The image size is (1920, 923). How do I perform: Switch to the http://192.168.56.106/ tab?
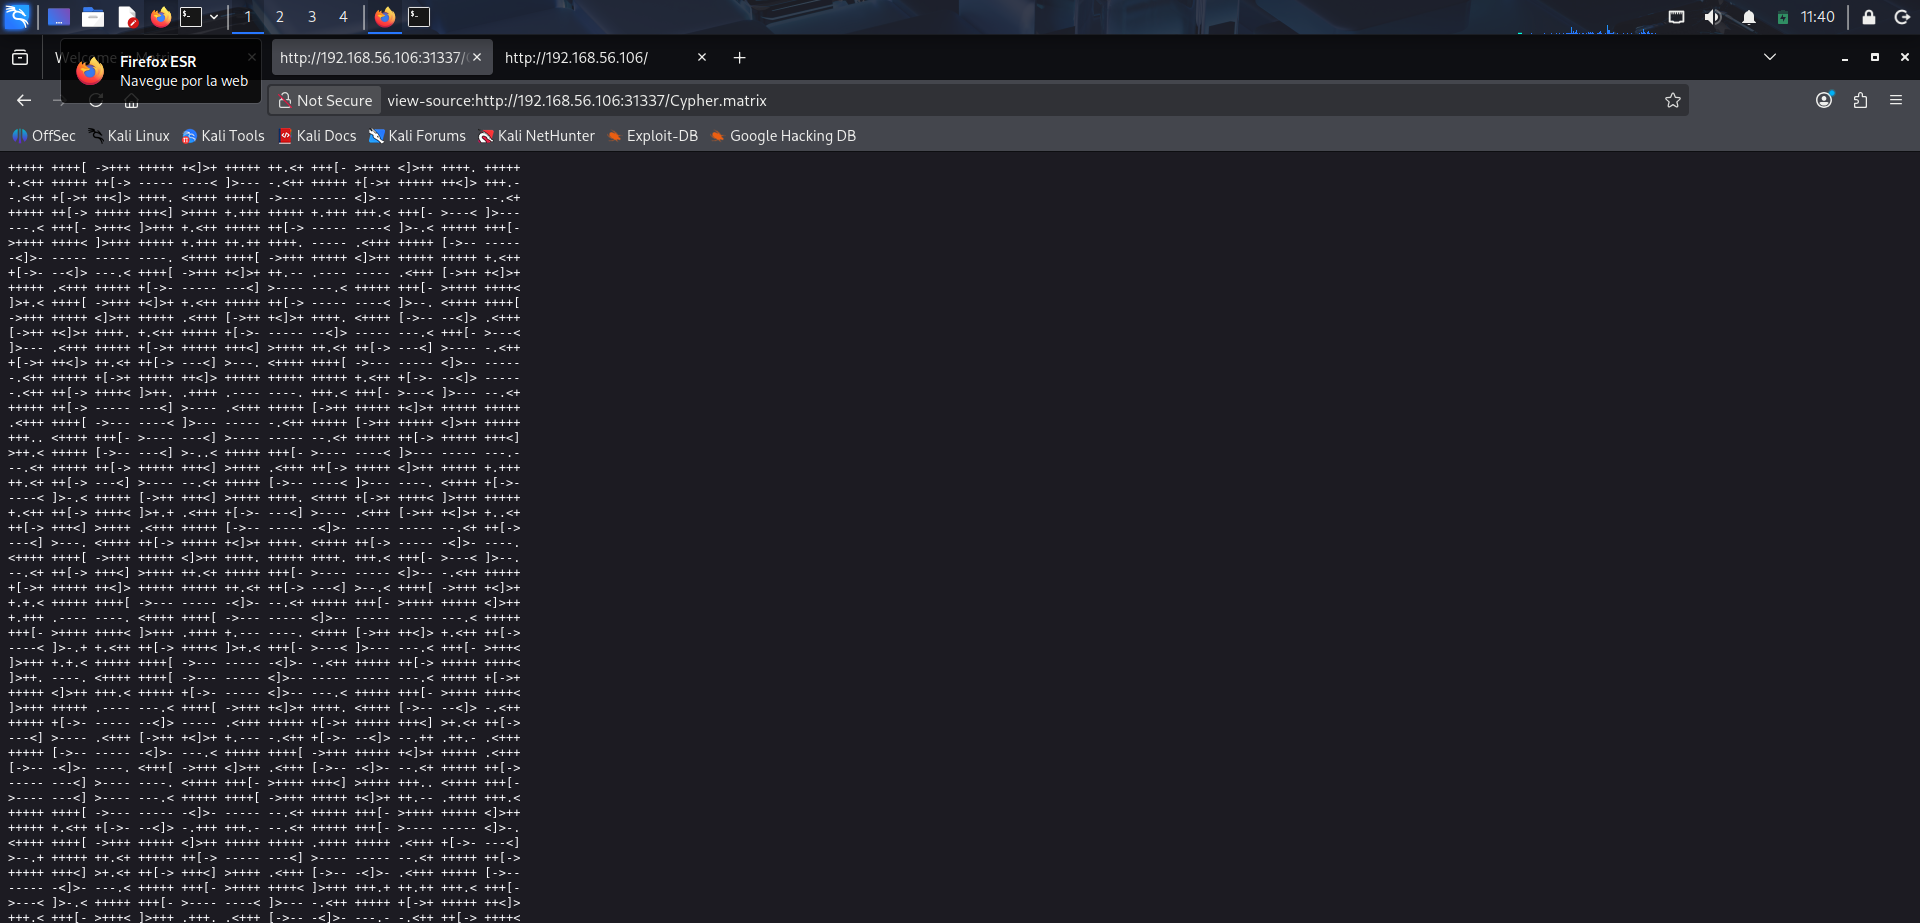pos(576,57)
